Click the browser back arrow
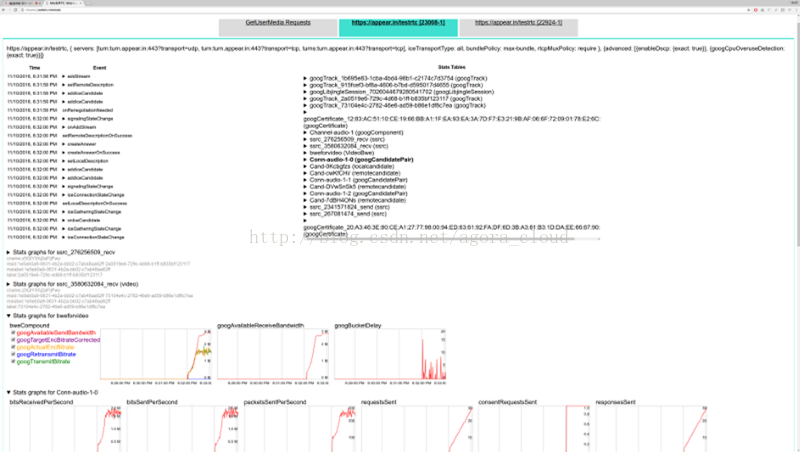 pos(4,10)
